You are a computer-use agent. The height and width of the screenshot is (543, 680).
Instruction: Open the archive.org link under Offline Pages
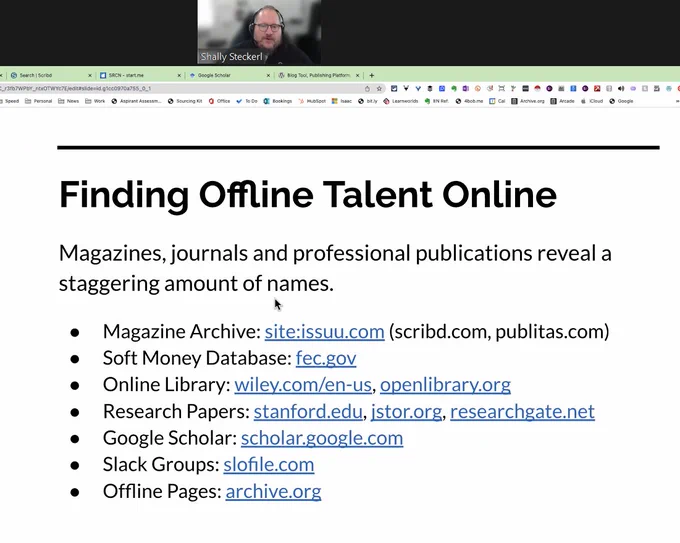pos(273,491)
